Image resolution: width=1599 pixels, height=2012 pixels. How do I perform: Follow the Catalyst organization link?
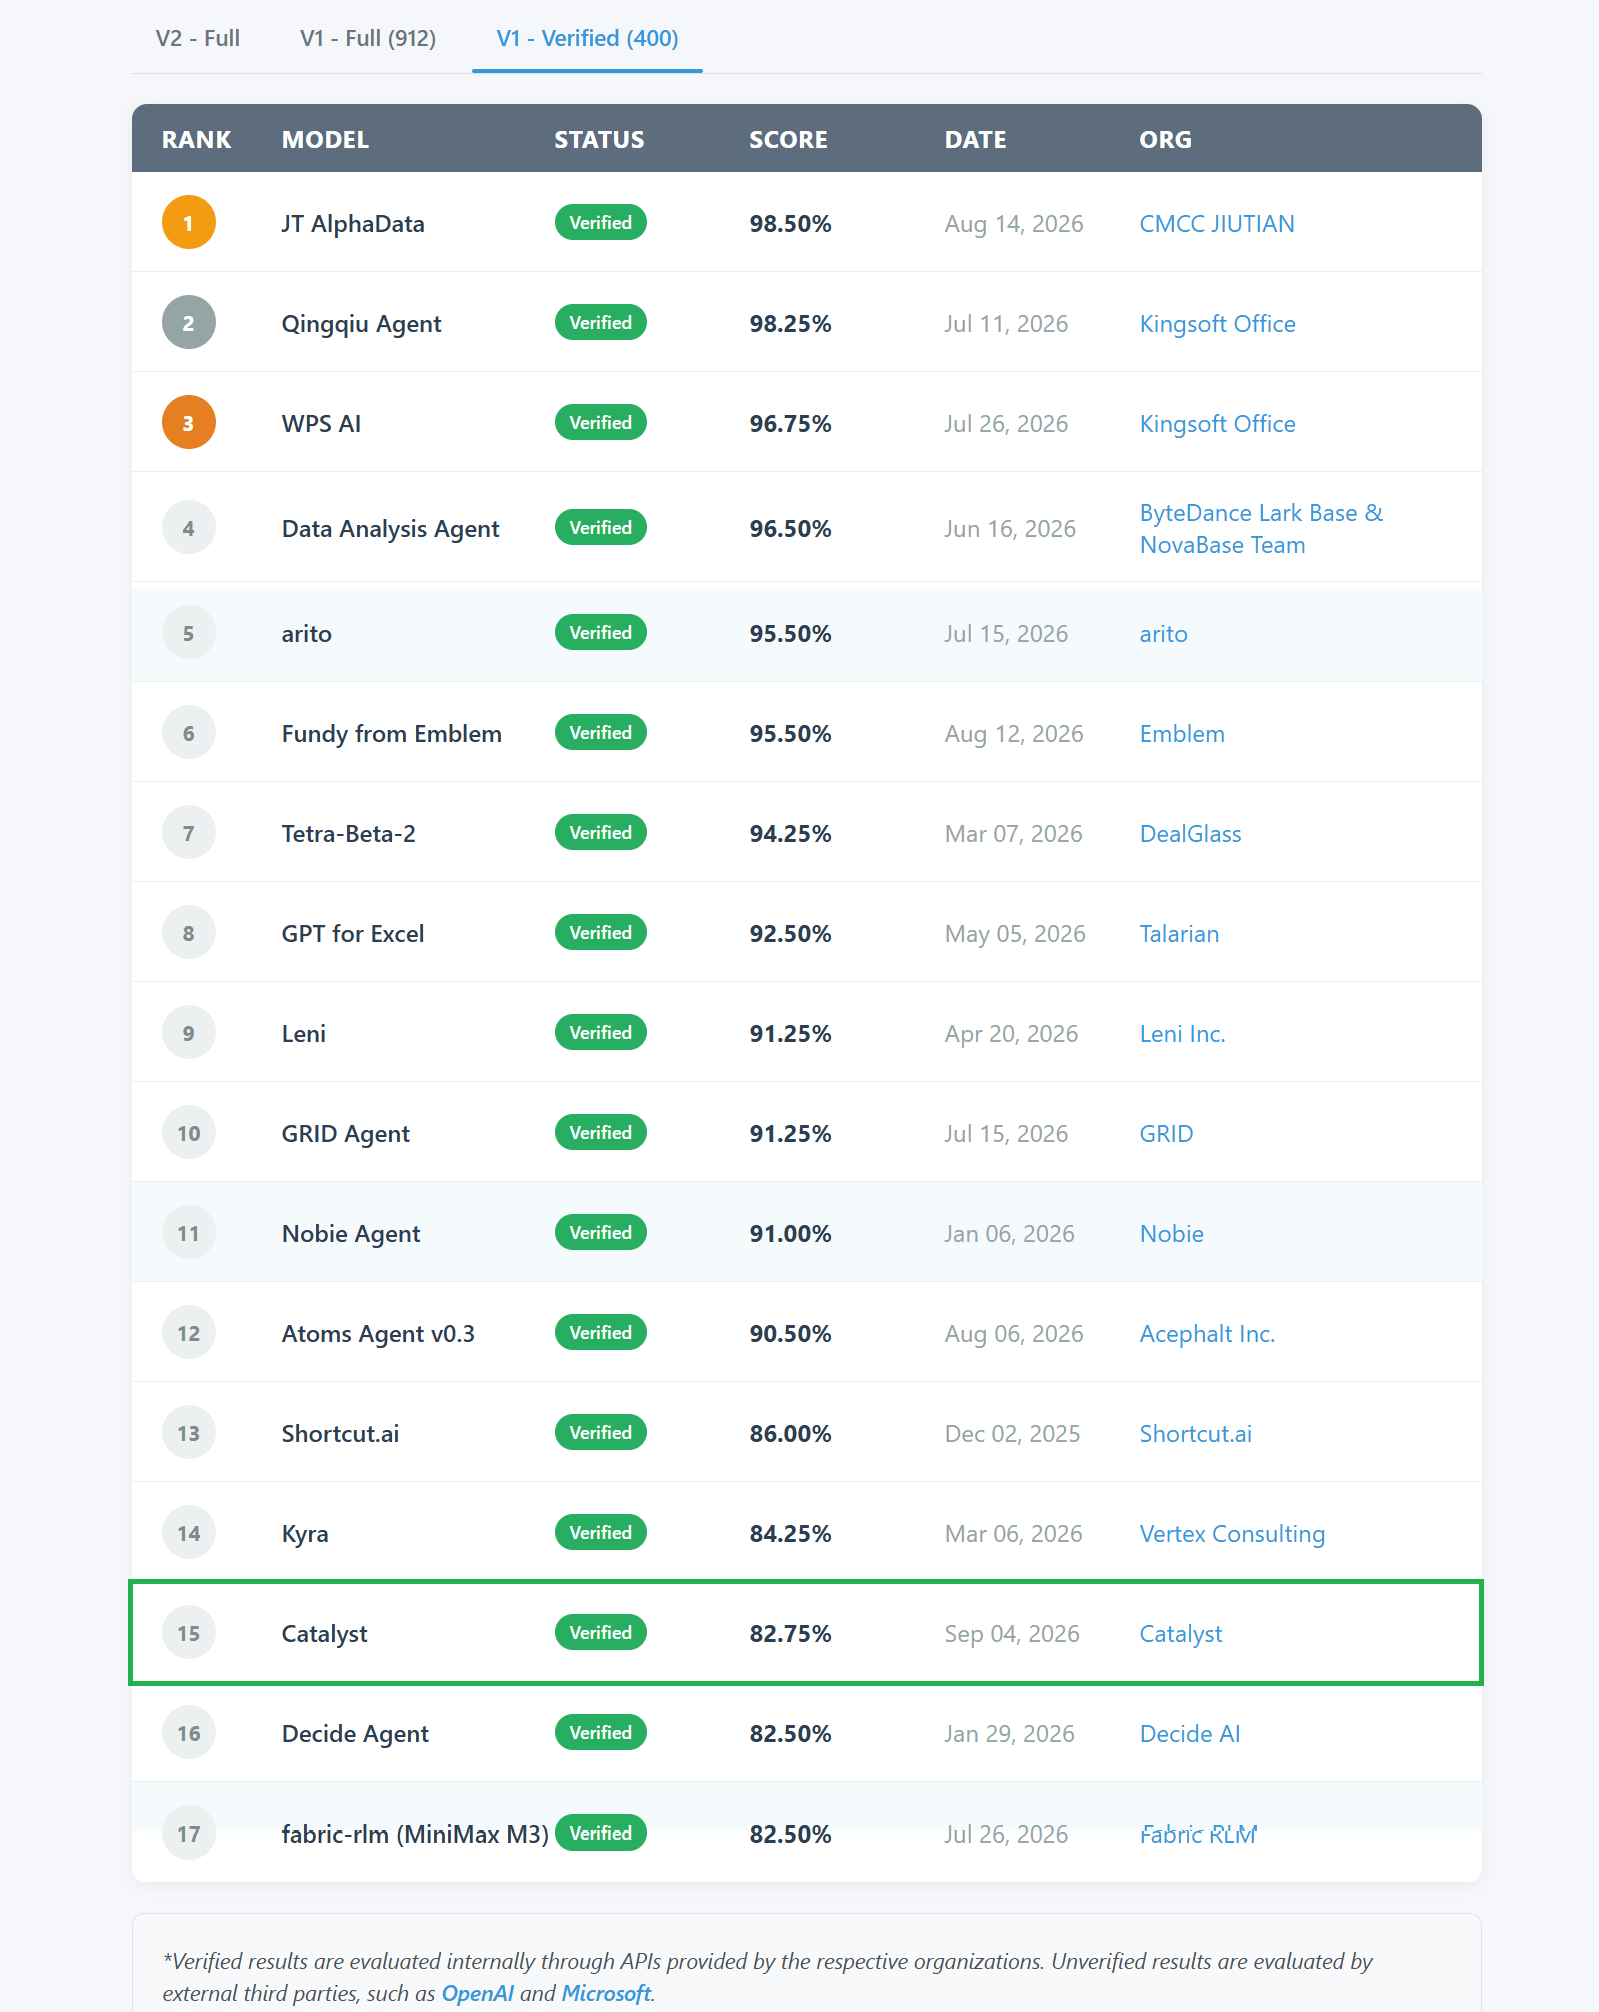[1181, 1634]
